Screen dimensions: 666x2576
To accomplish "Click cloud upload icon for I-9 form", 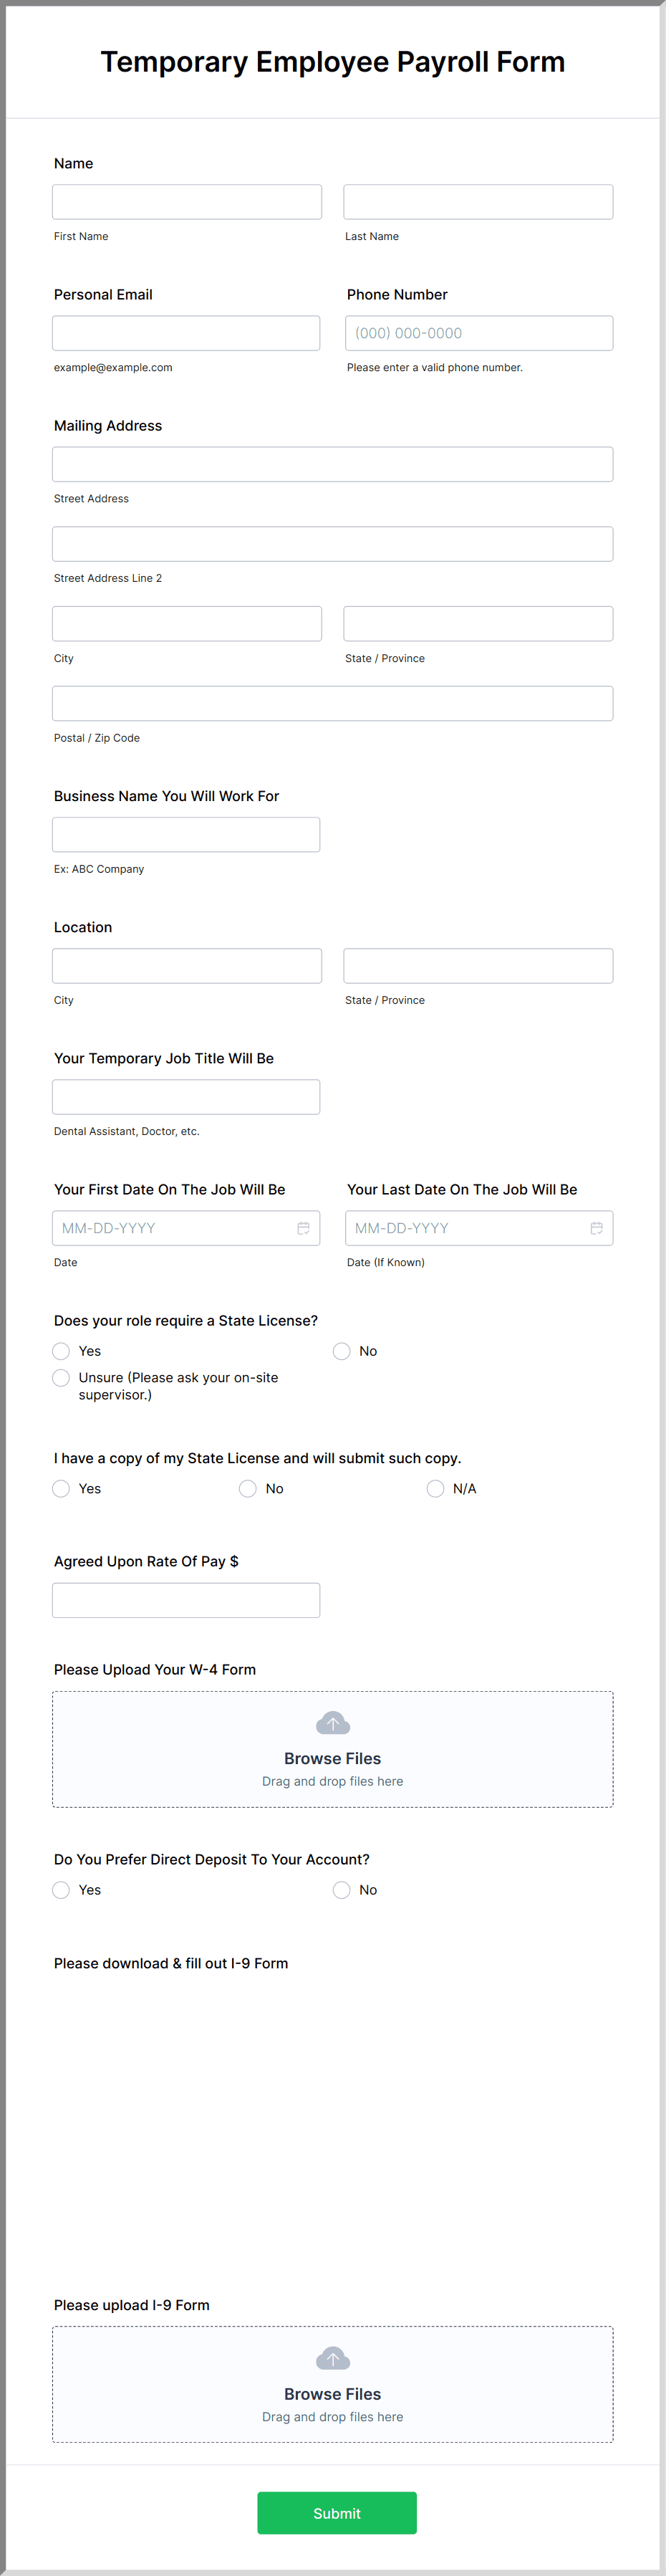I will tap(333, 2358).
